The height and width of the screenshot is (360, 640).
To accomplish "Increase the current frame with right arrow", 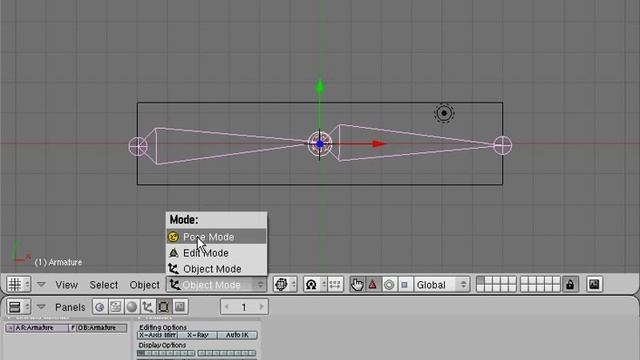I will click(x=262, y=307).
